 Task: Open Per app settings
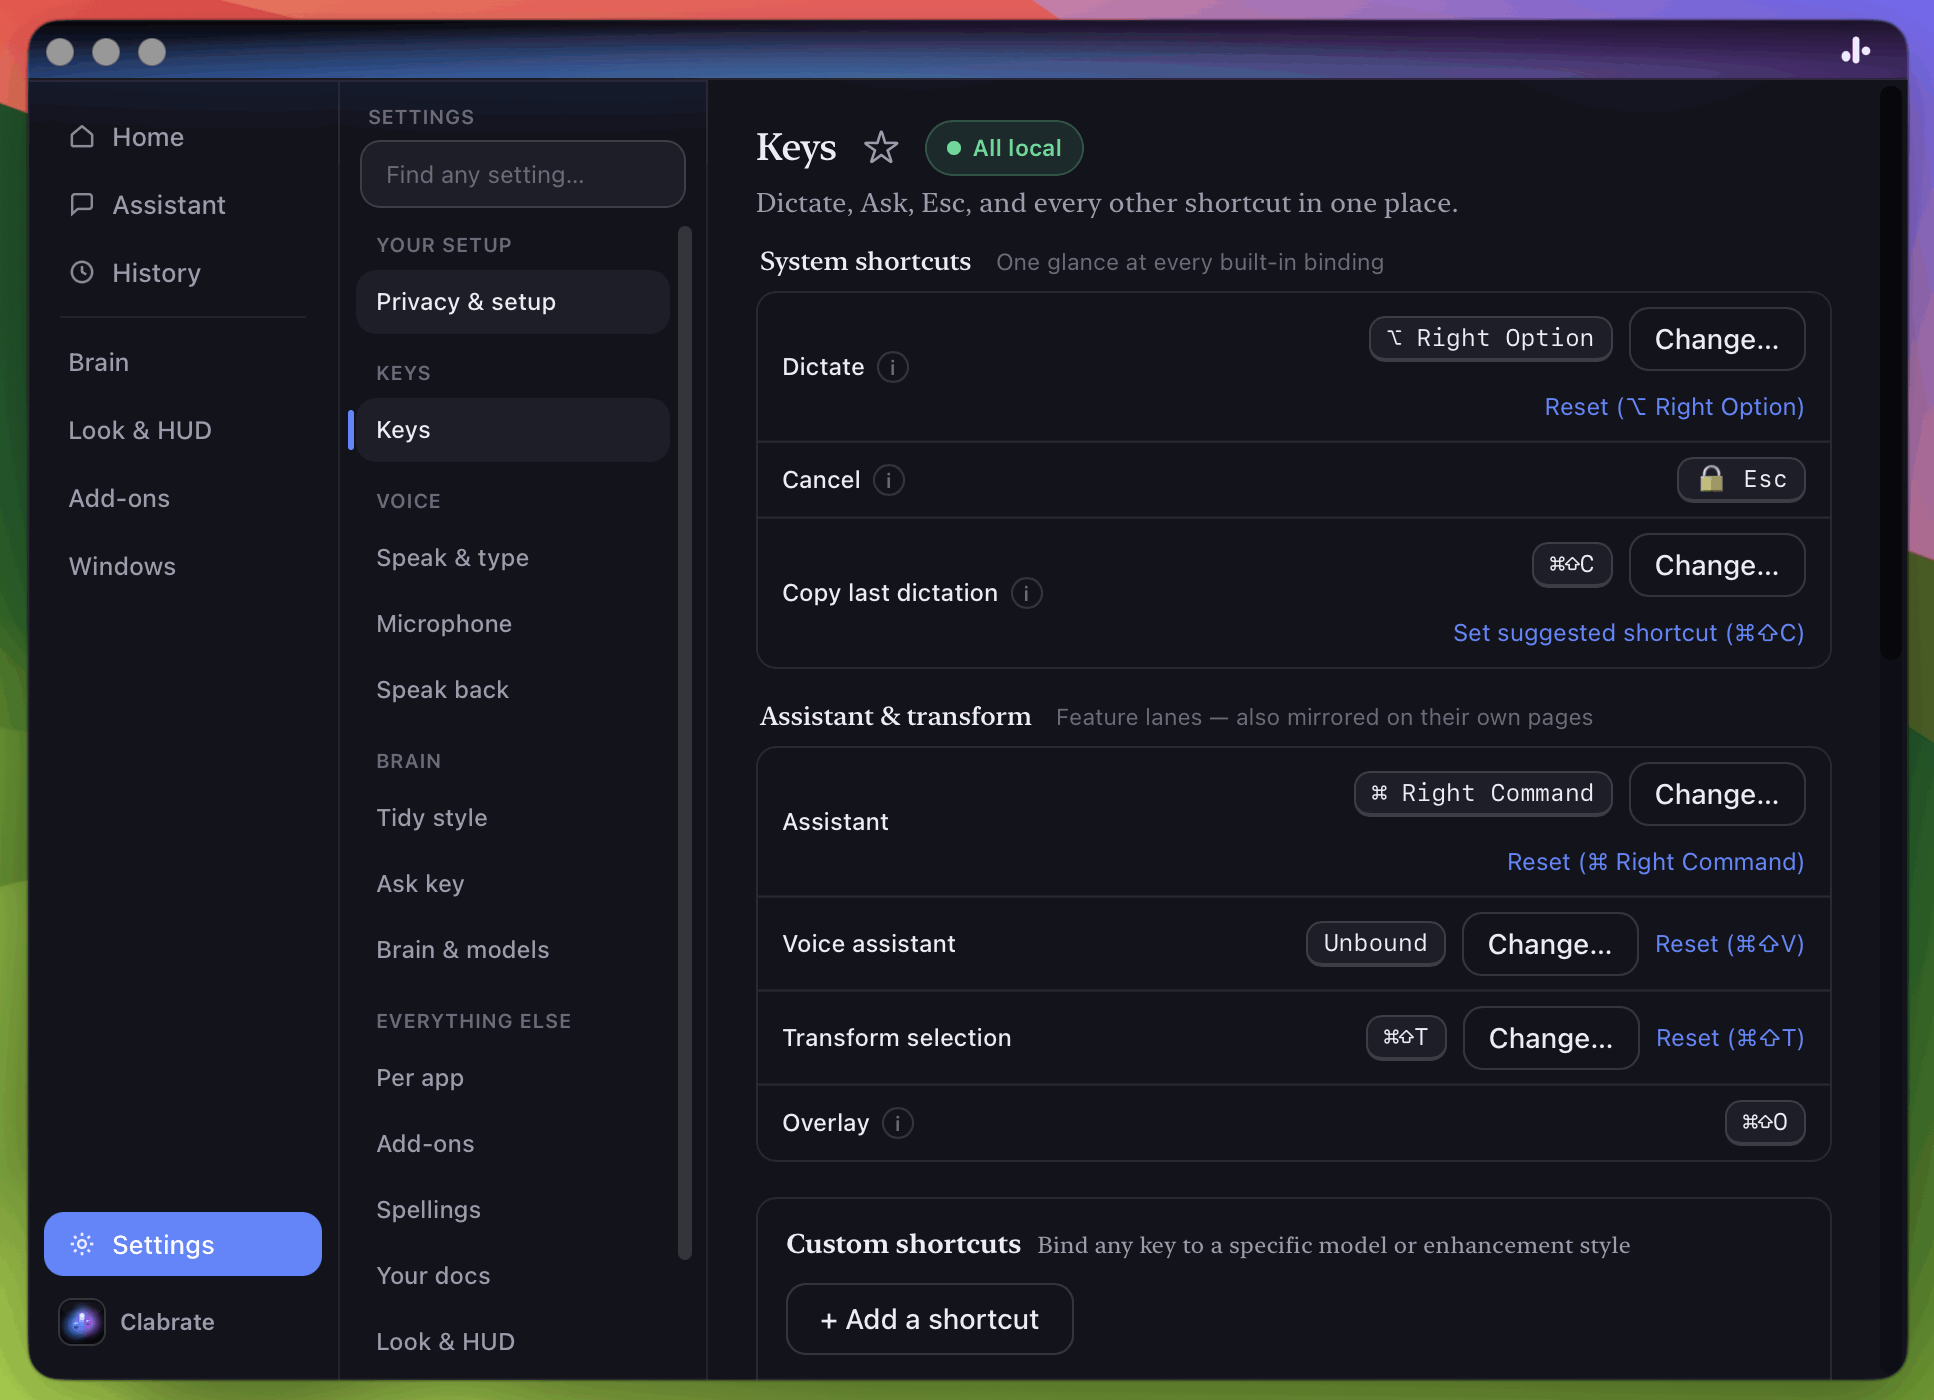420,1078
